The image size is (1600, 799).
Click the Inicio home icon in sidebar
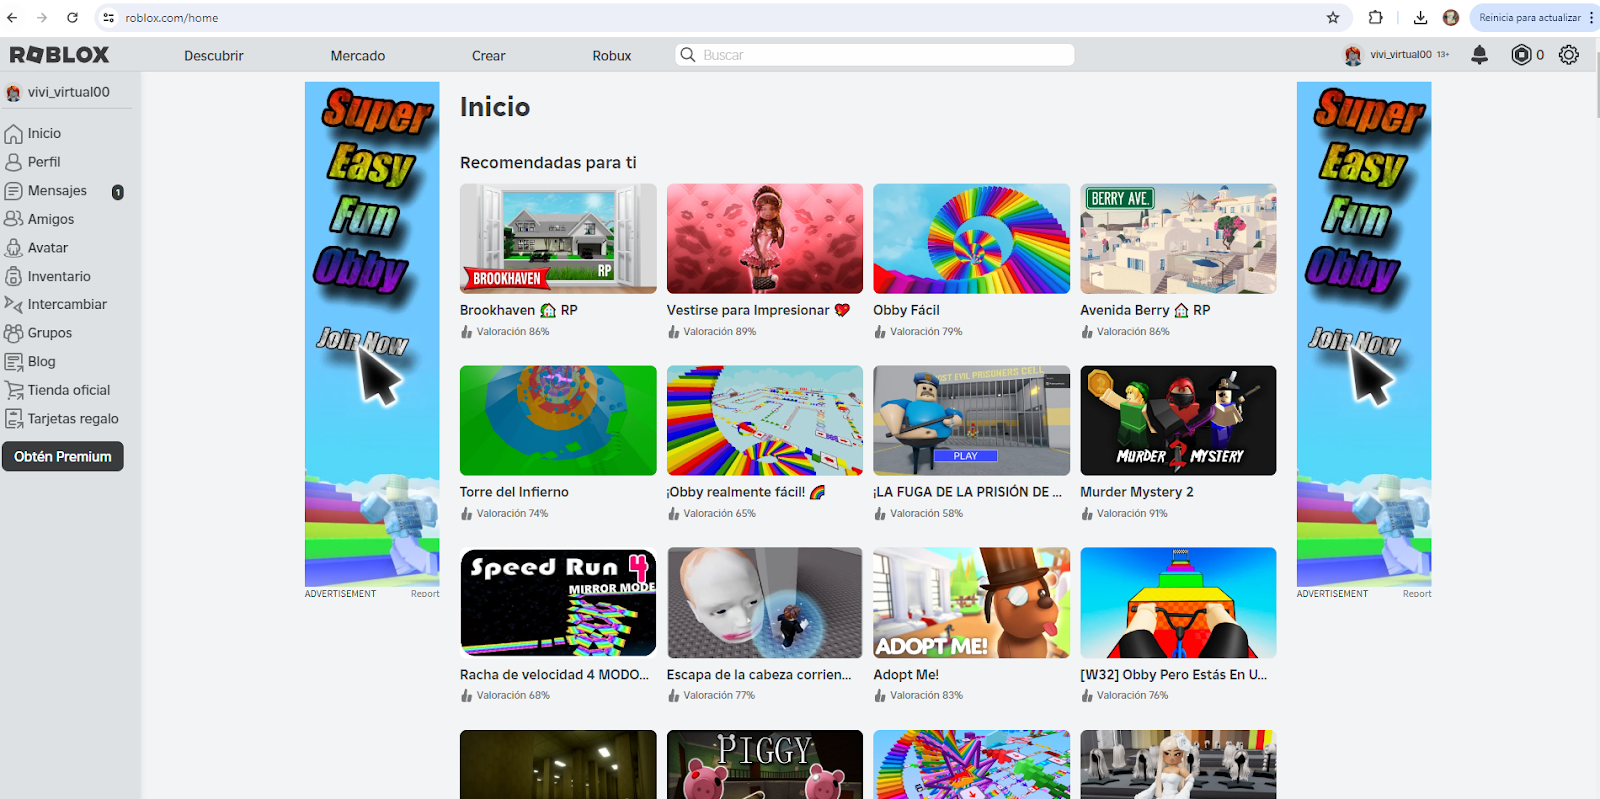13,134
